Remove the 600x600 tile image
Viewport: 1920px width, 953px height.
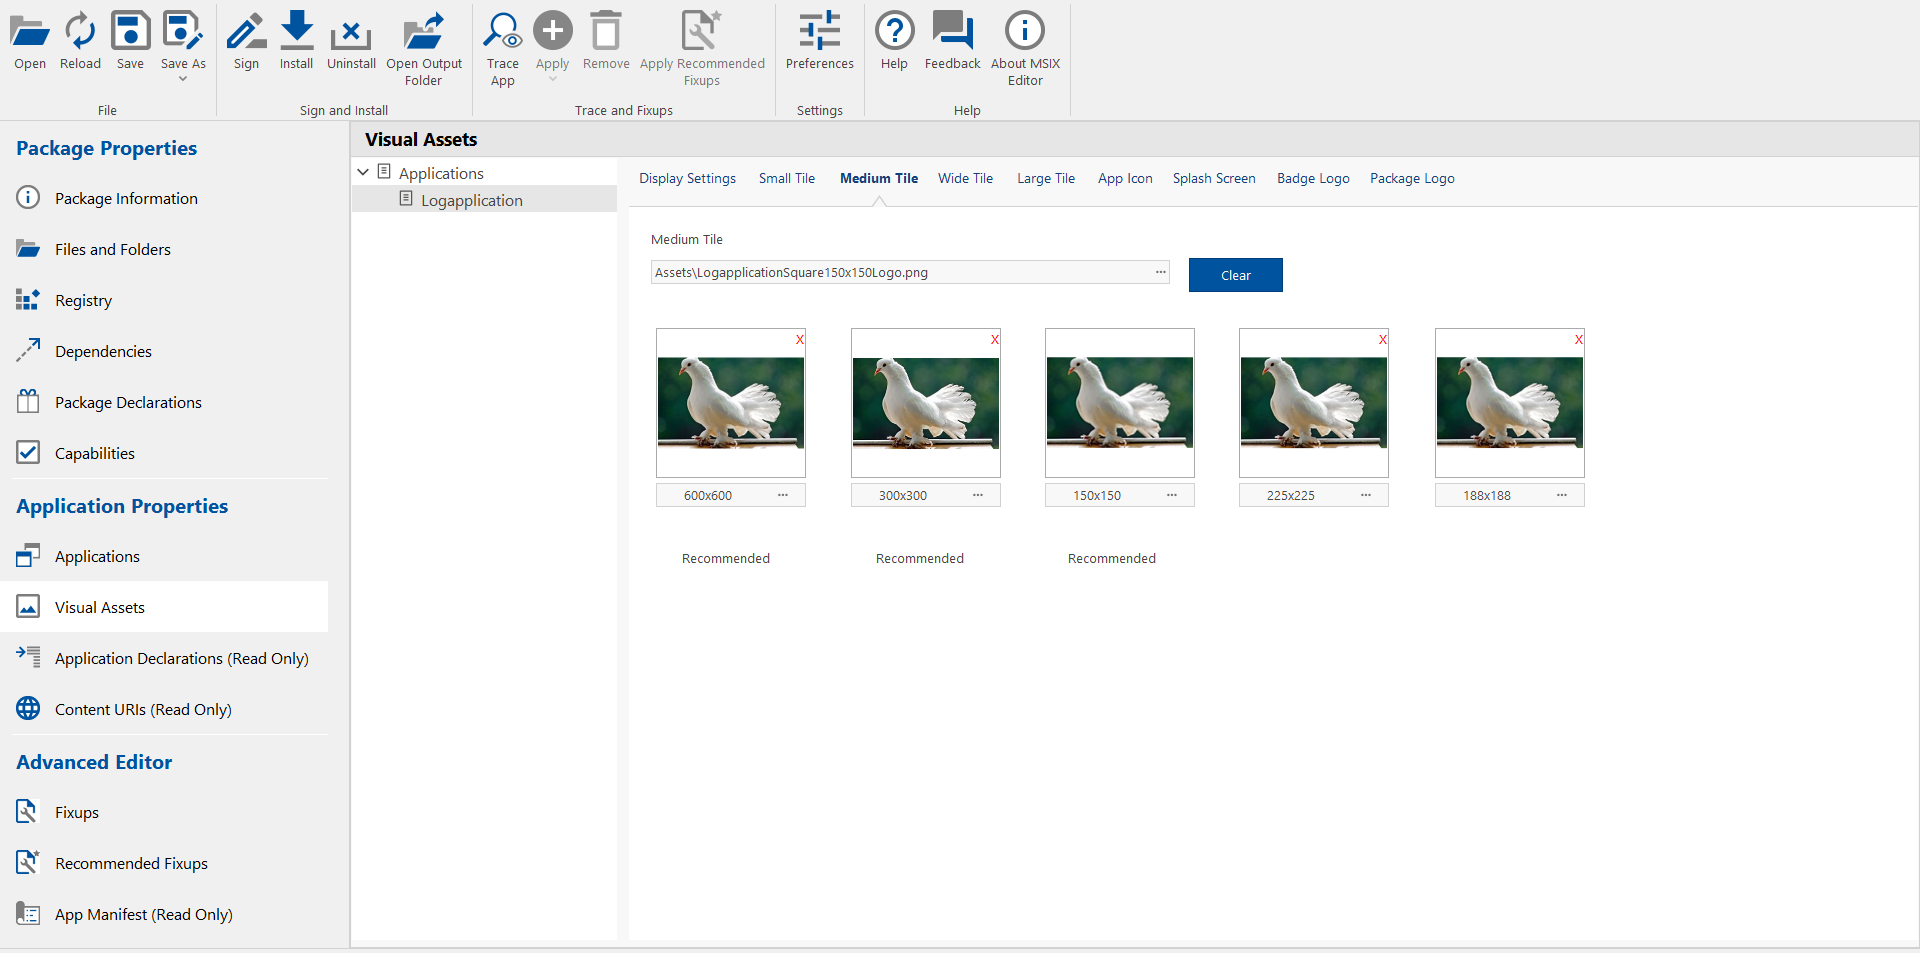[x=799, y=340]
